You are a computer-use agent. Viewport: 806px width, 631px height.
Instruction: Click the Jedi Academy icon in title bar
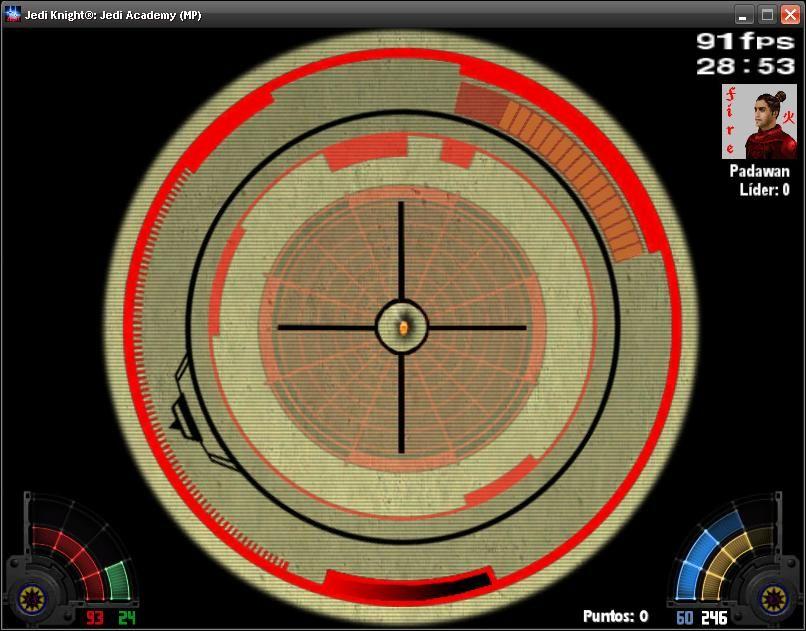(13, 15)
